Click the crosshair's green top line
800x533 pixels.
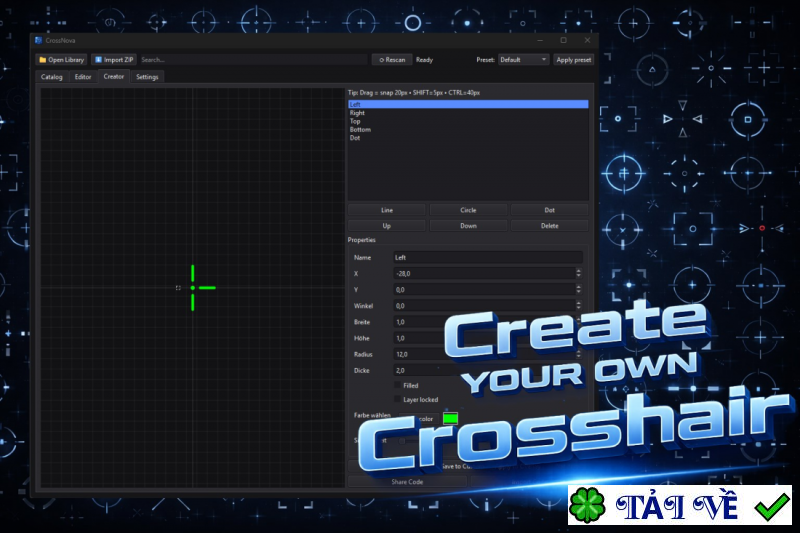pos(192,273)
